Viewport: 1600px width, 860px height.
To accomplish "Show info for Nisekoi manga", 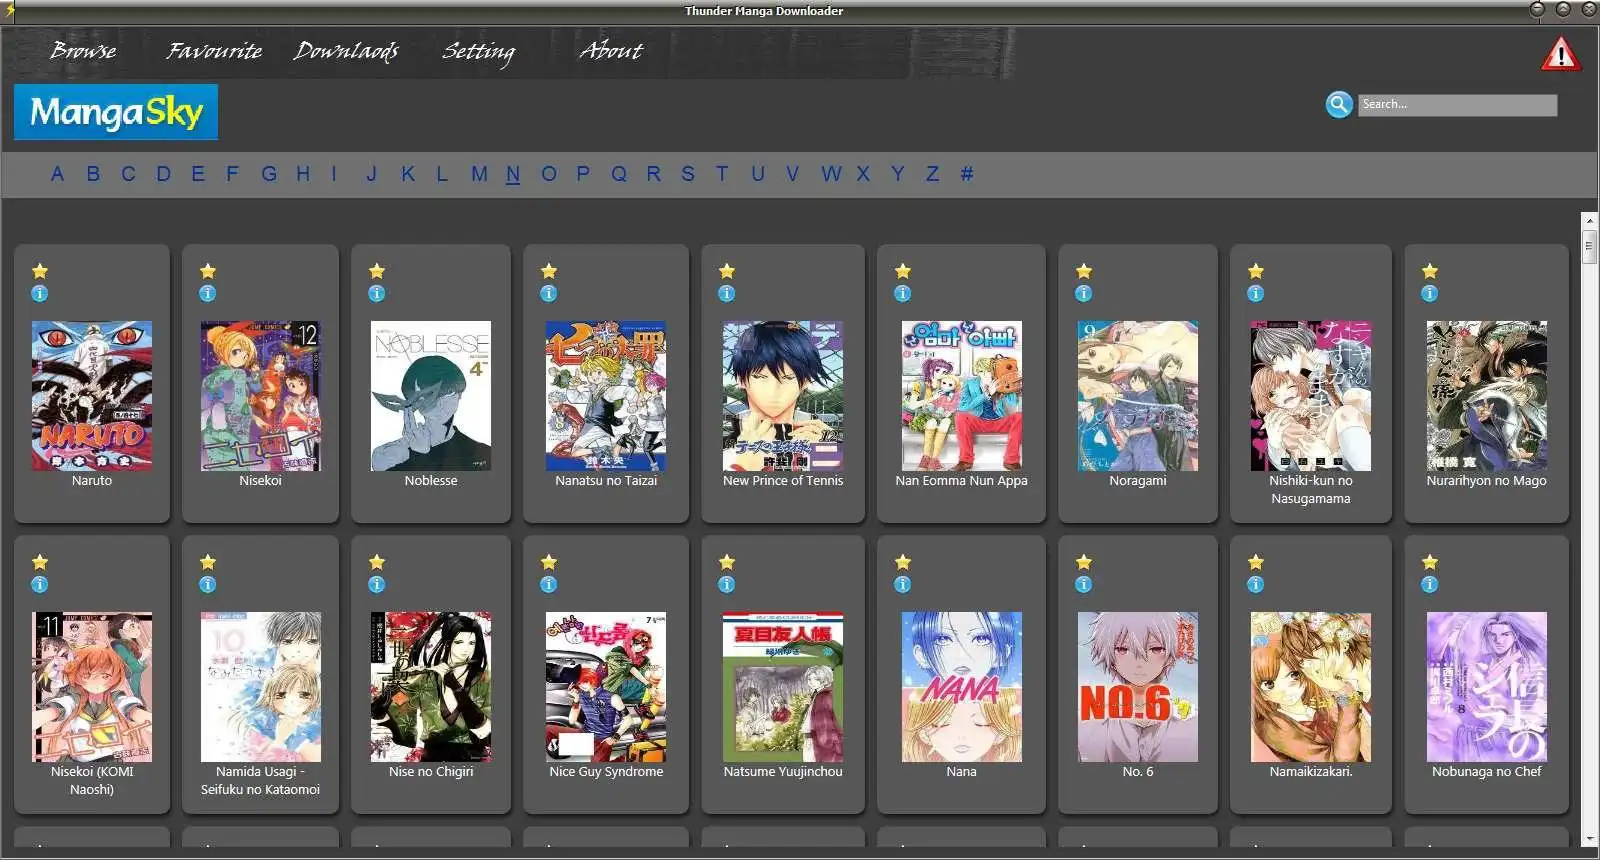I will [208, 294].
